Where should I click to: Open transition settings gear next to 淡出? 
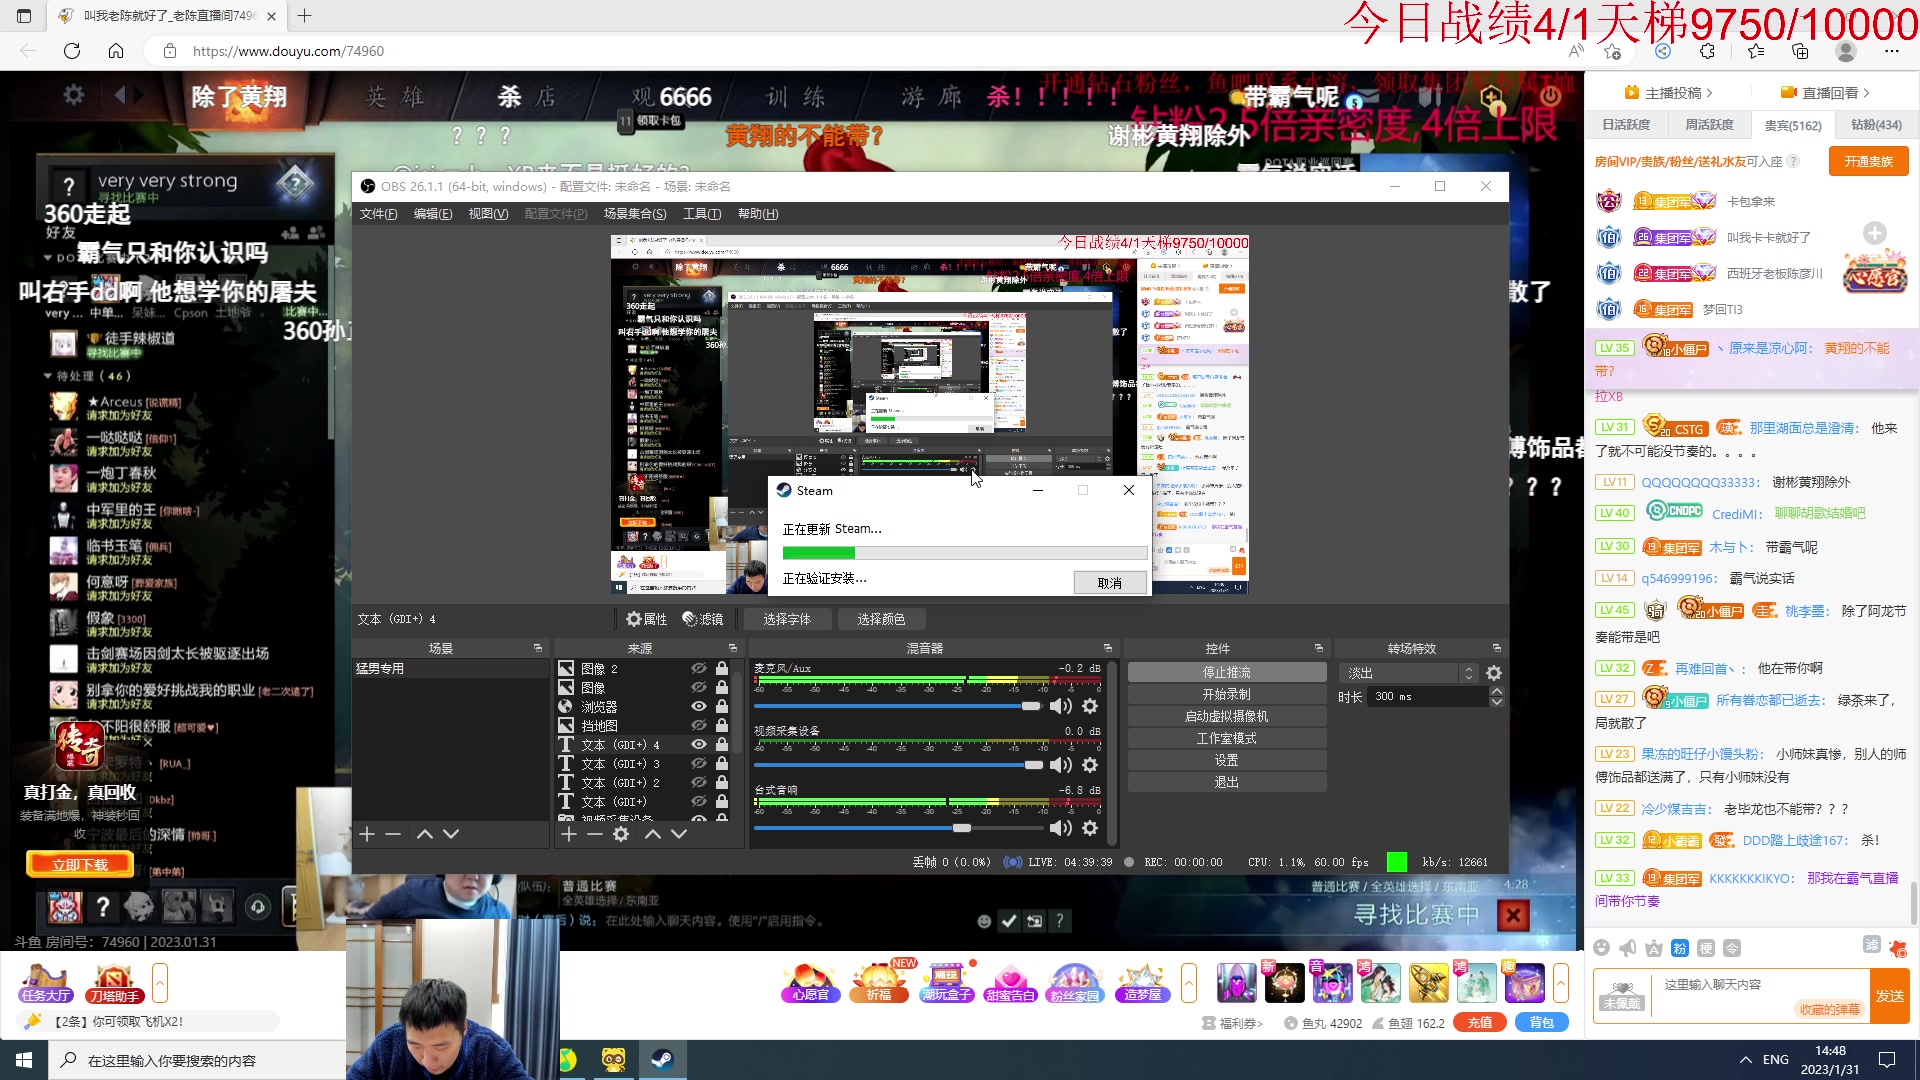pyautogui.click(x=1494, y=673)
